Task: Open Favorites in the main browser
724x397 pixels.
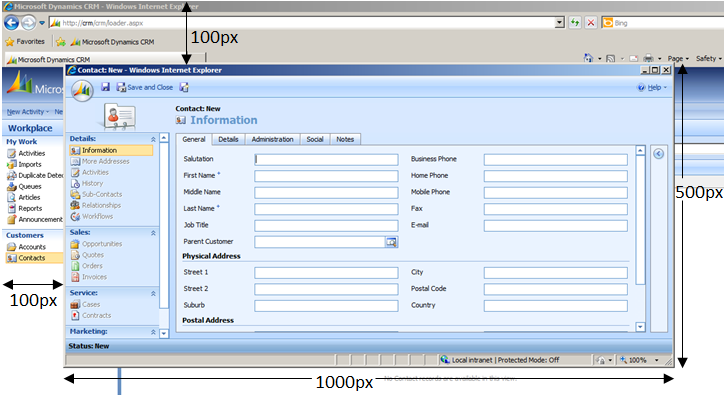Action: coord(25,42)
